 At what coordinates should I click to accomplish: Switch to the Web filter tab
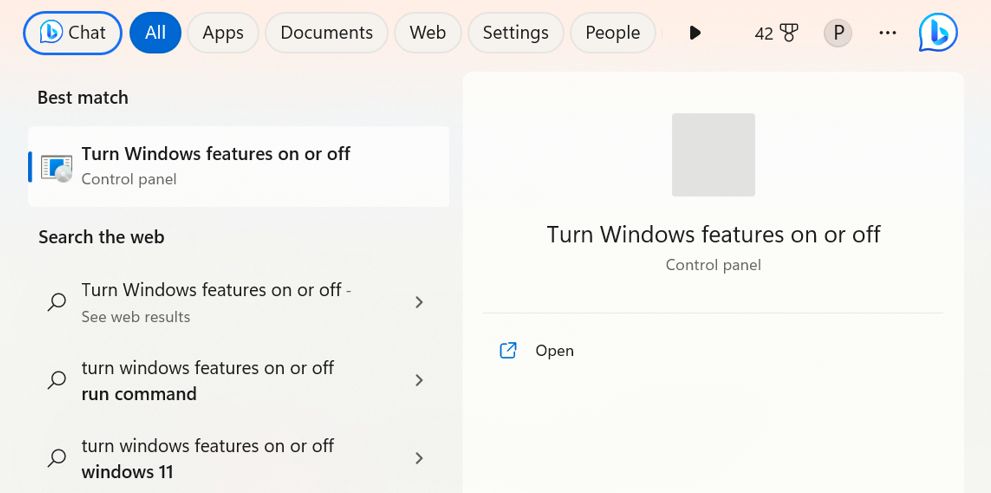coord(428,33)
